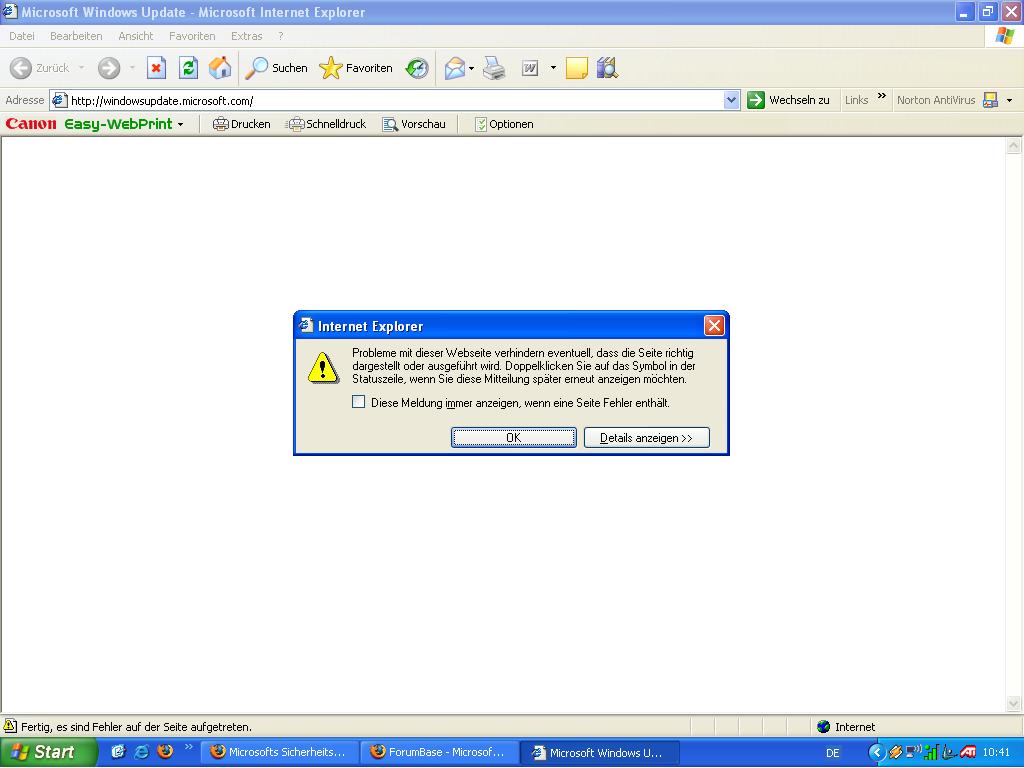Open the Favoriten star panel
Image resolution: width=1024 pixels, height=768 pixels.
[x=356, y=68]
